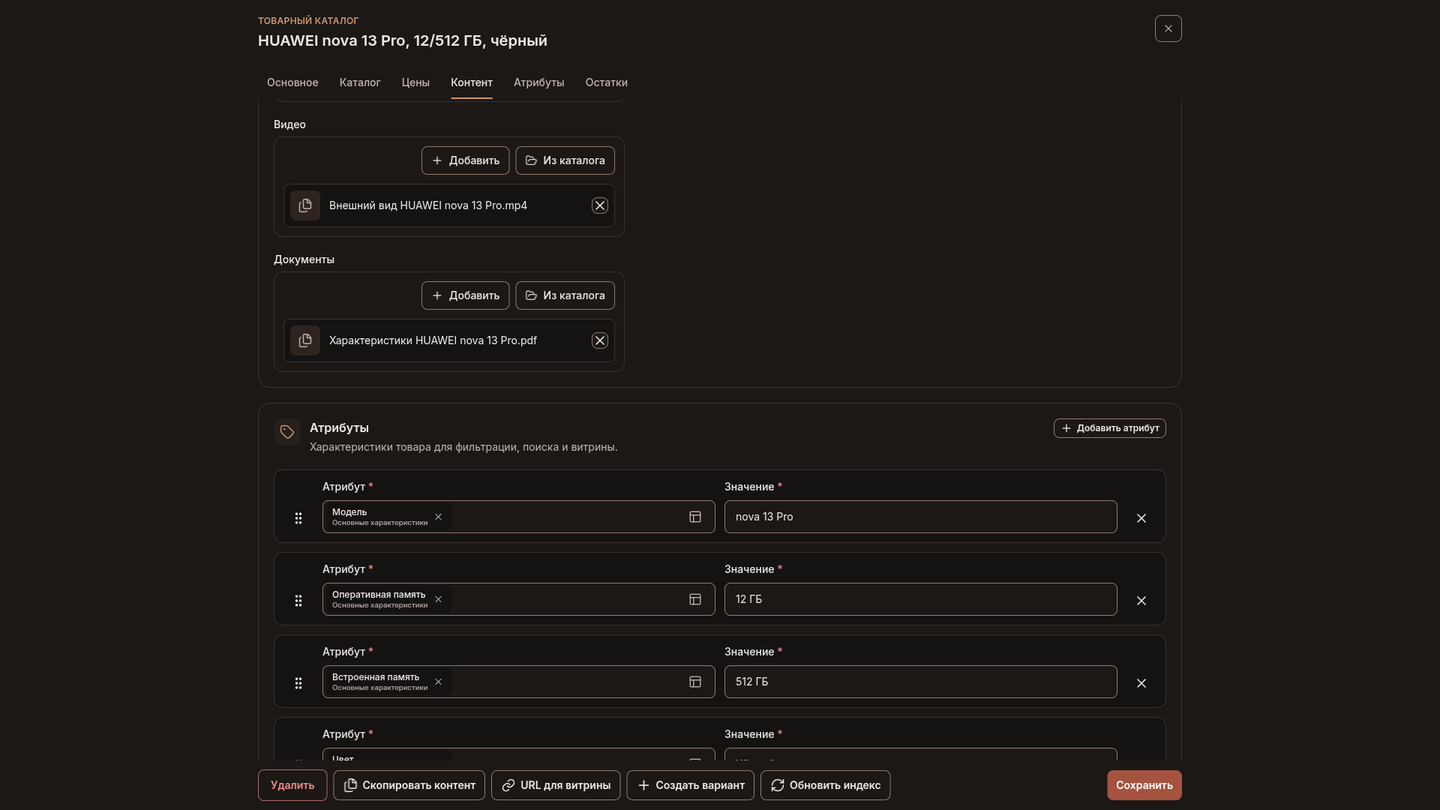Click the tag icon beside the Атрибуты heading

(287, 432)
